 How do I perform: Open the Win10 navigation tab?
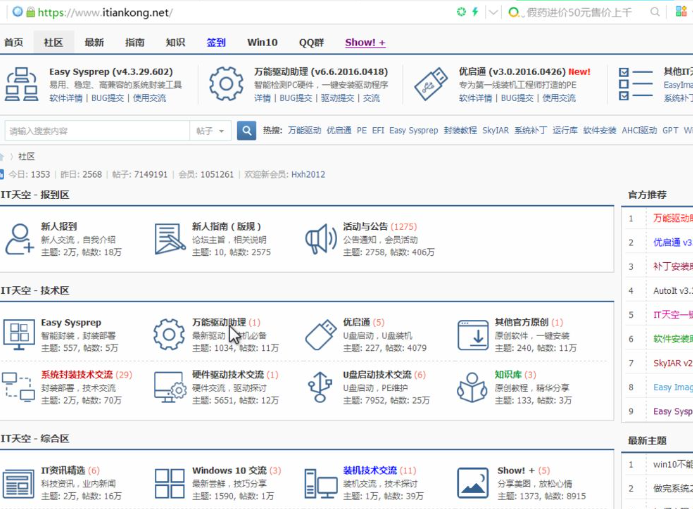click(262, 43)
